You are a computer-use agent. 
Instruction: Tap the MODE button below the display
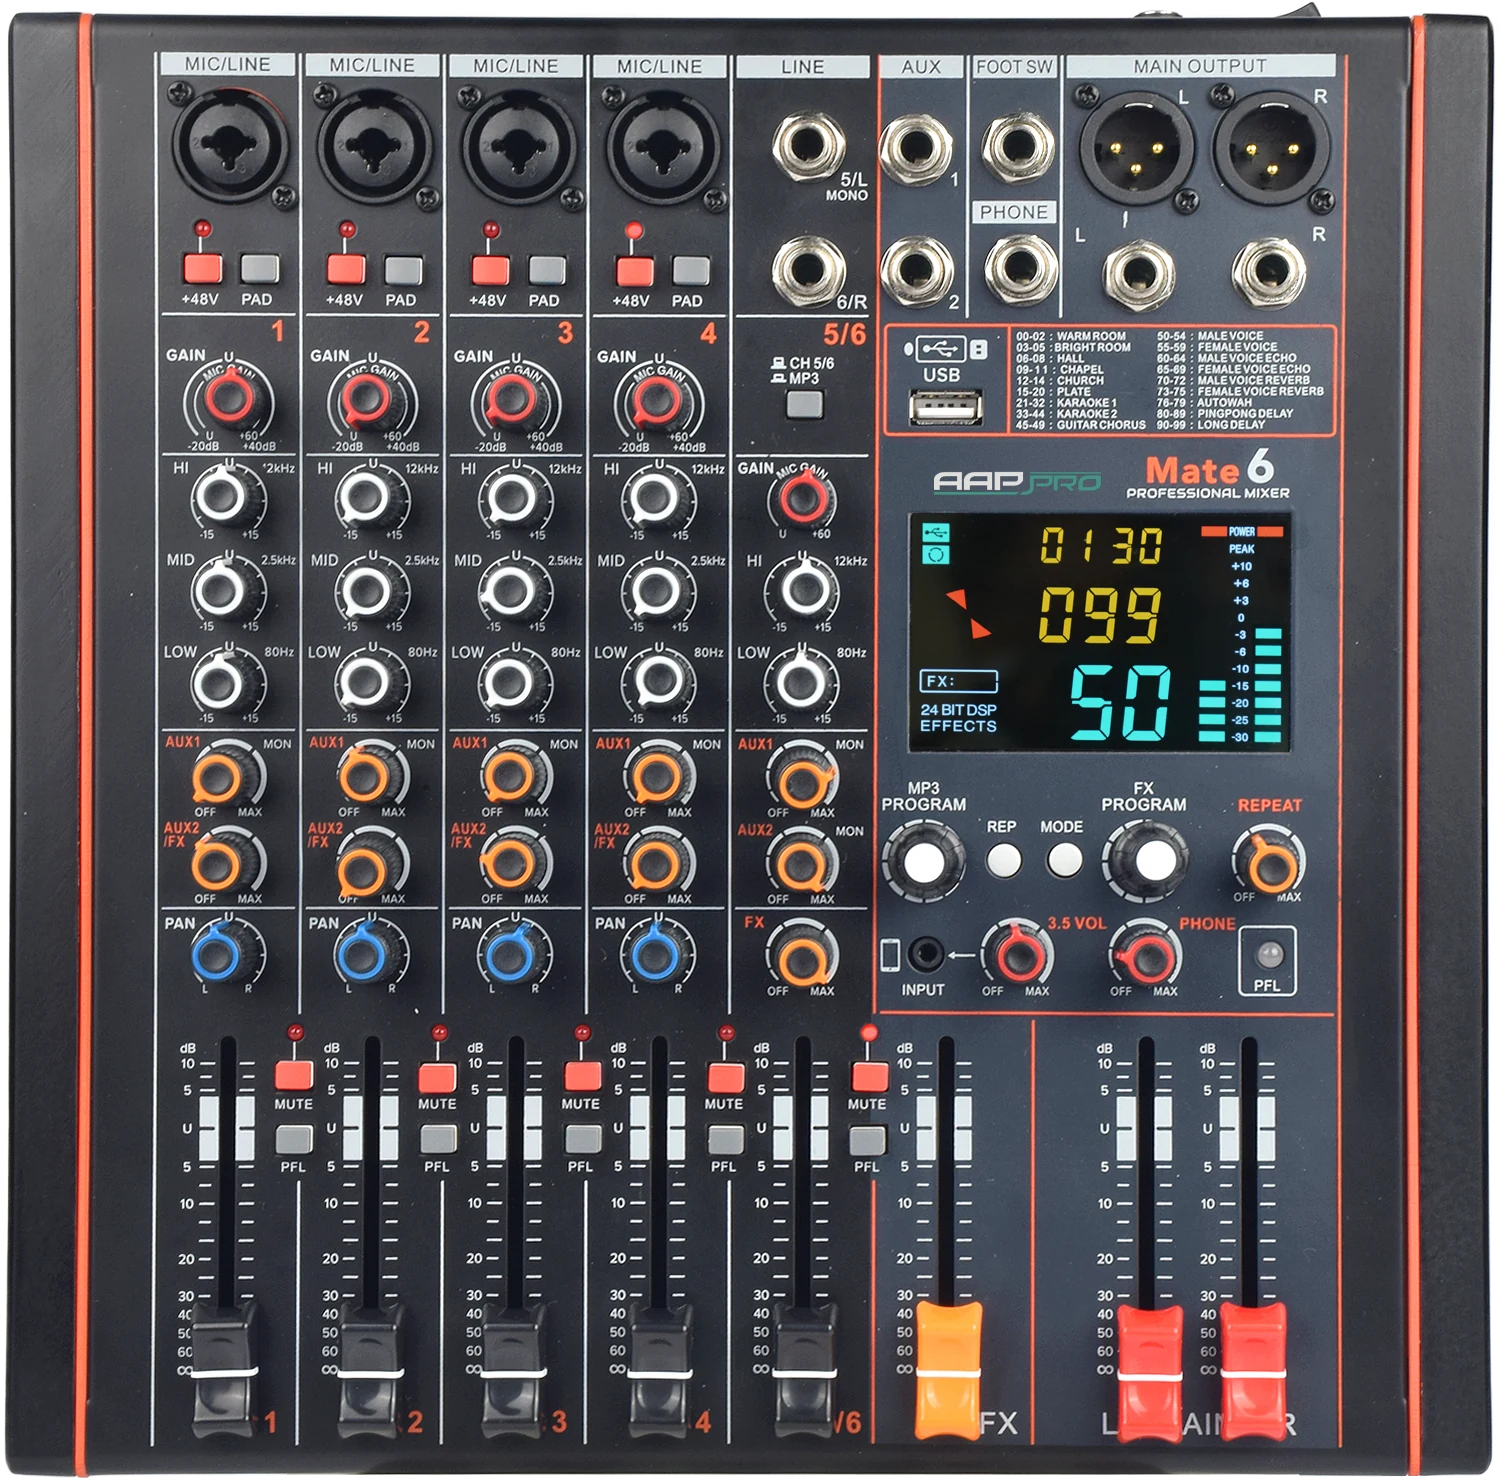click(x=1063, y=860)
